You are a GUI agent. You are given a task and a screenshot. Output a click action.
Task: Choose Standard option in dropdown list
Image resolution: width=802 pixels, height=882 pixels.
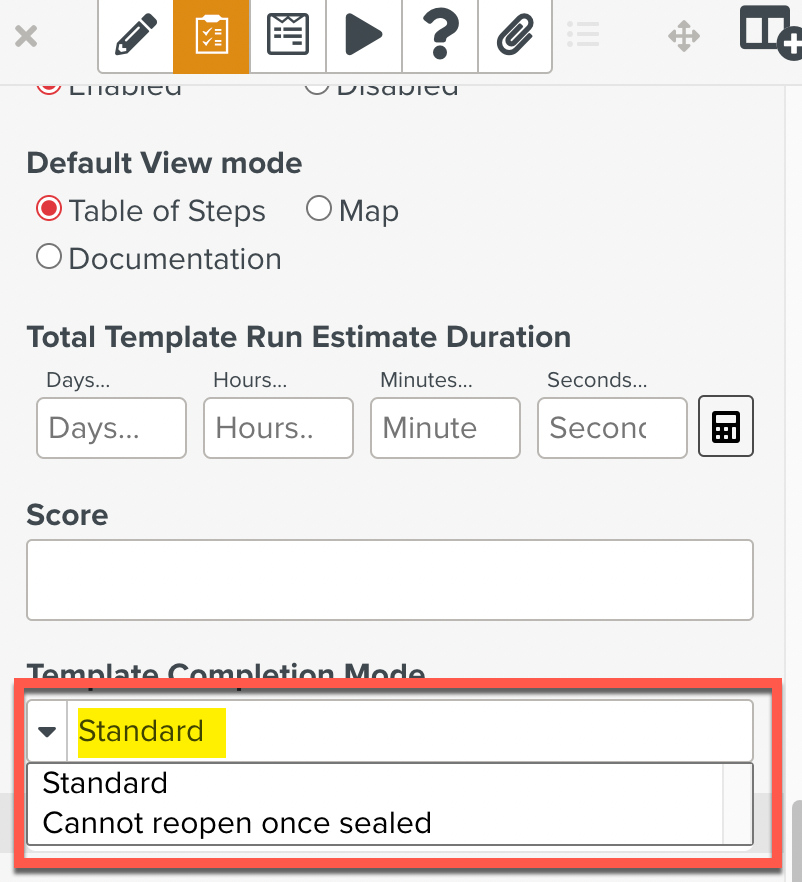pyautogui.click(x=105, y=783)
